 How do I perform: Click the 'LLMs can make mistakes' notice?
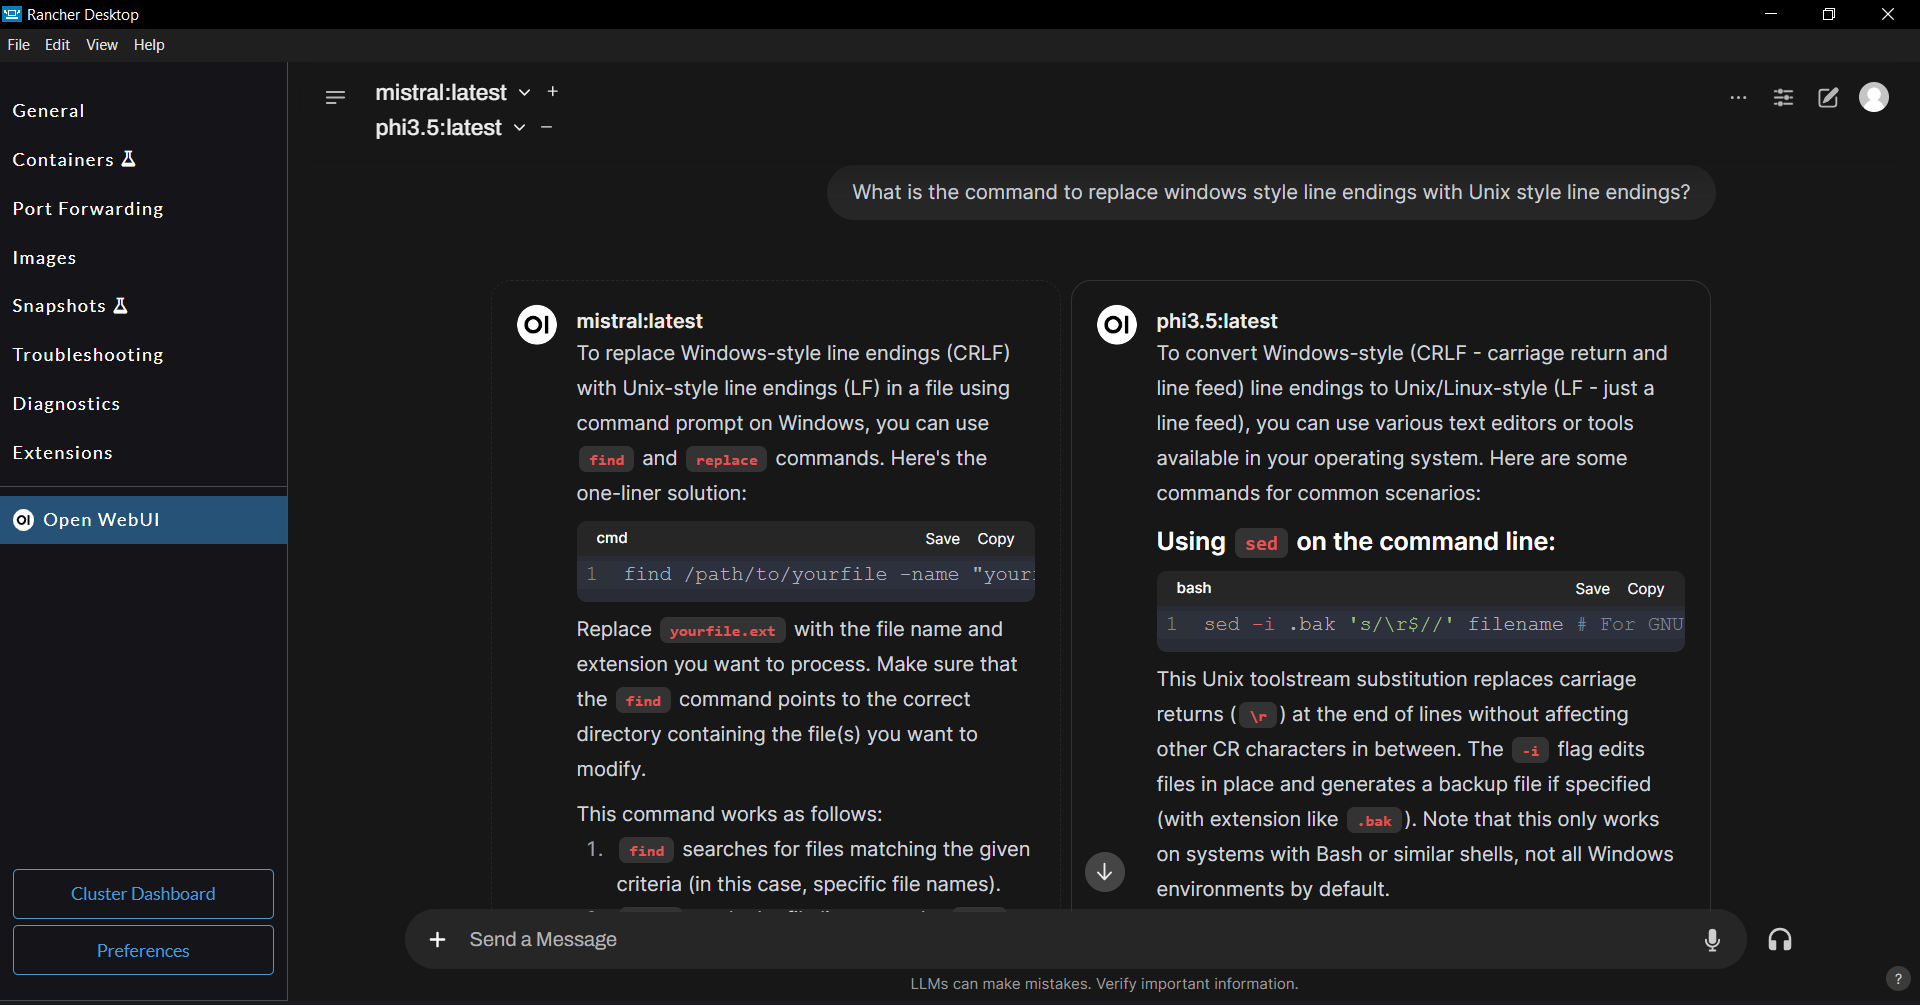(x=1104, y=984)
